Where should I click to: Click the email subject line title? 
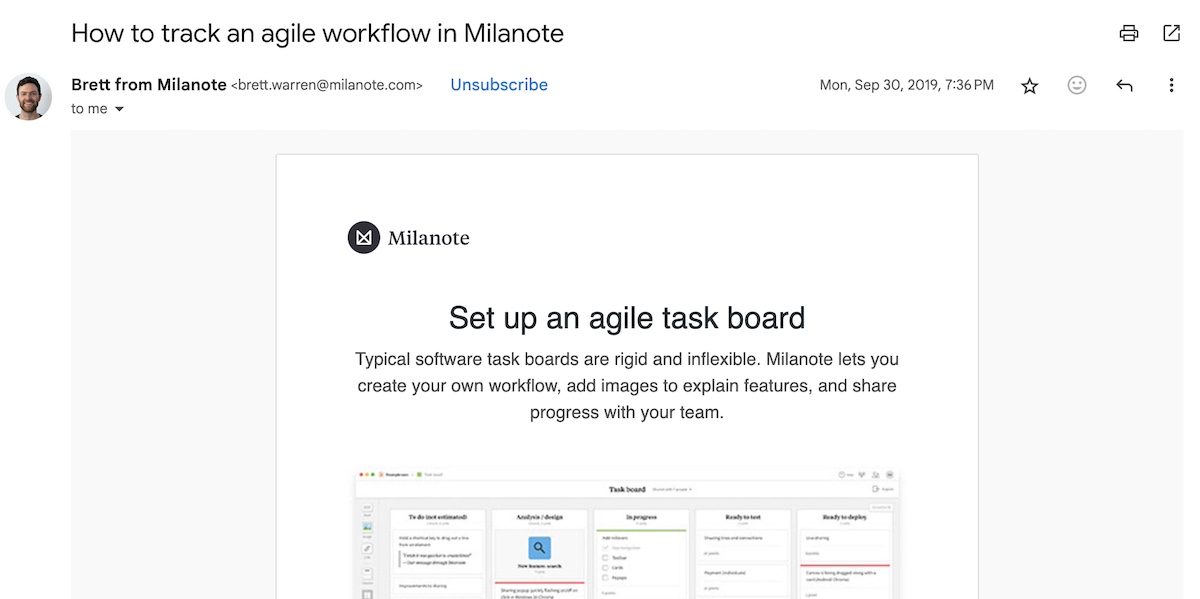point(317,33)
